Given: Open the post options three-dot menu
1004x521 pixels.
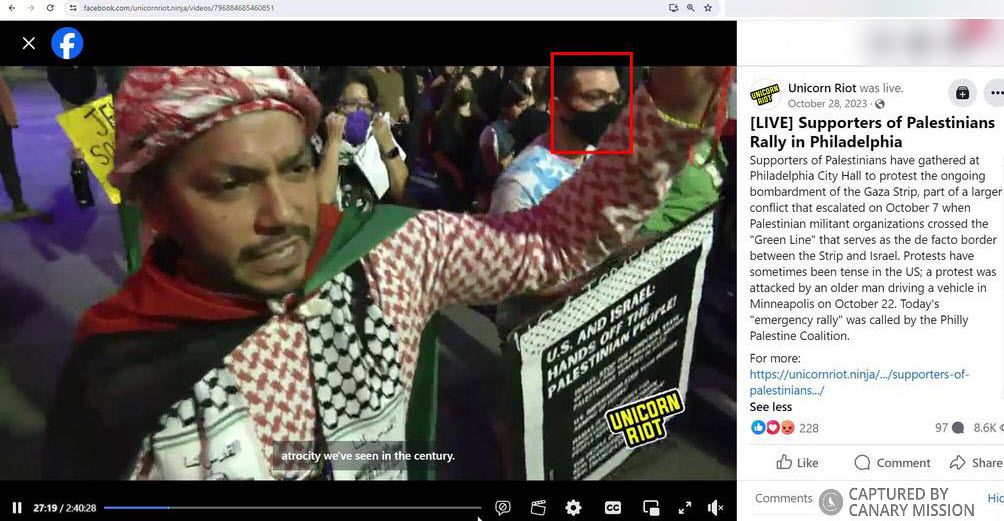Looking at the screenshot, I should pos(995,93).
